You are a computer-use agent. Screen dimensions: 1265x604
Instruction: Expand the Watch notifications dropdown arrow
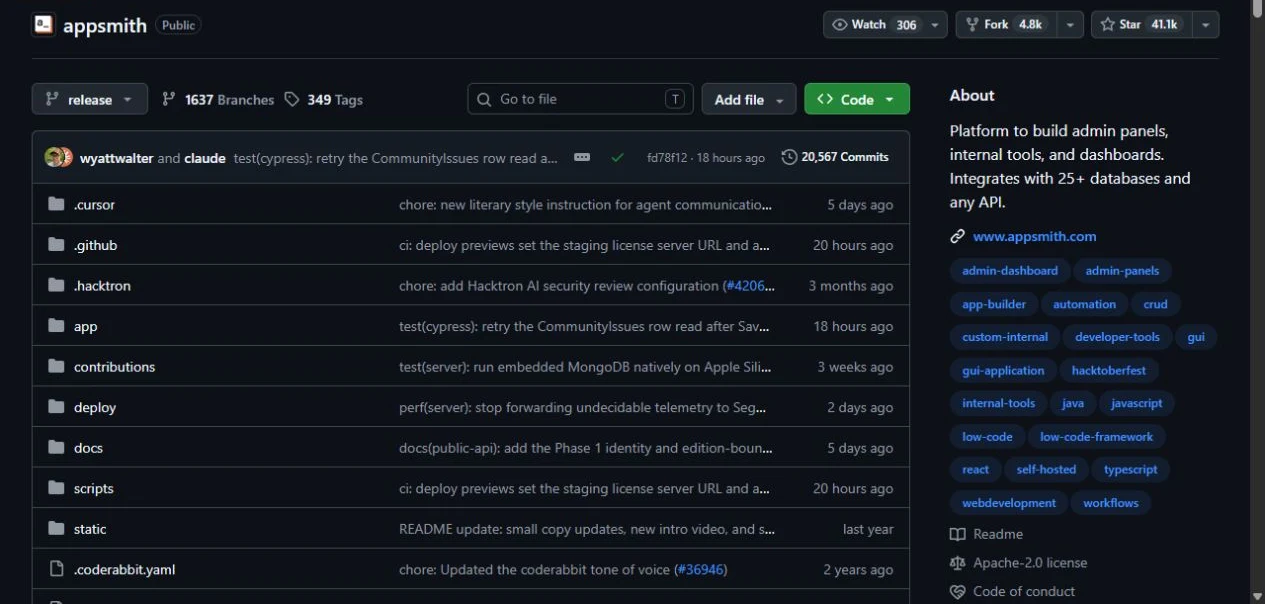(x=936, y=25)
